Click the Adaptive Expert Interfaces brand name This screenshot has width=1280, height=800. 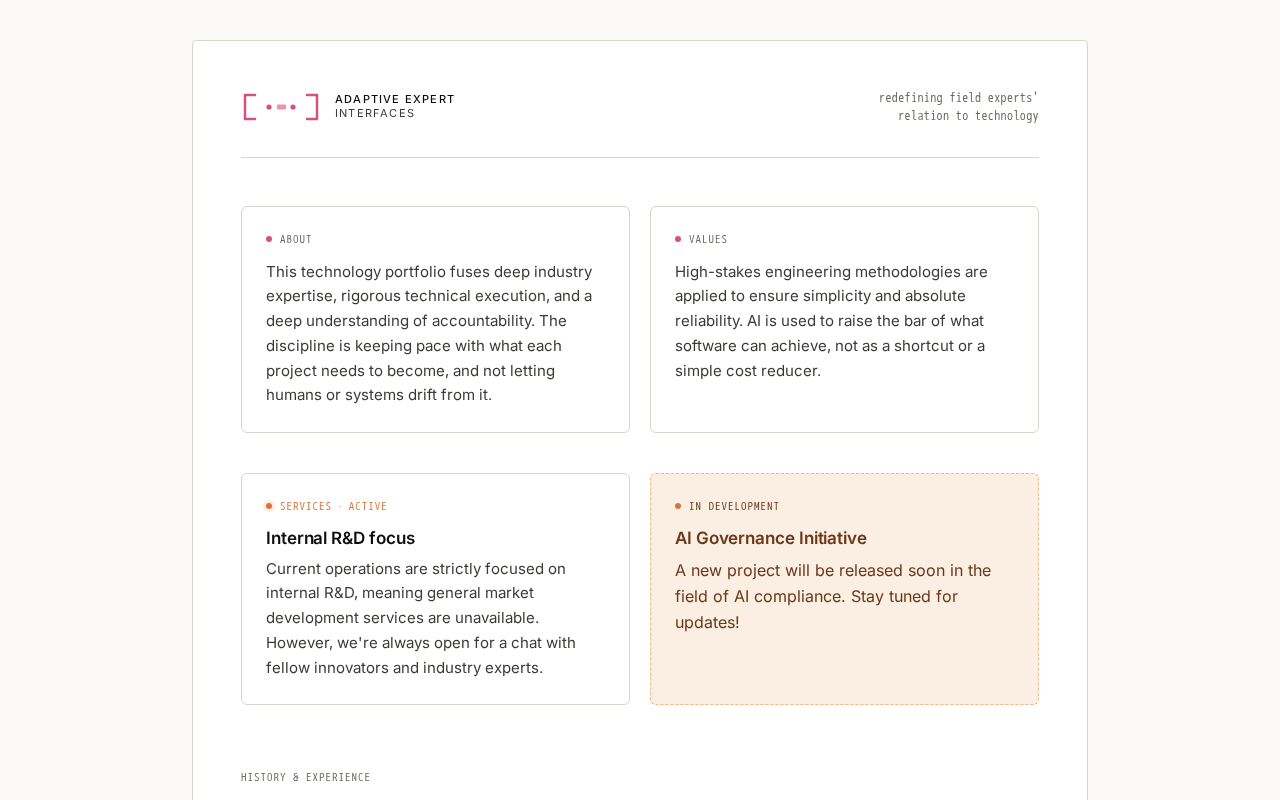click(394, 106)
